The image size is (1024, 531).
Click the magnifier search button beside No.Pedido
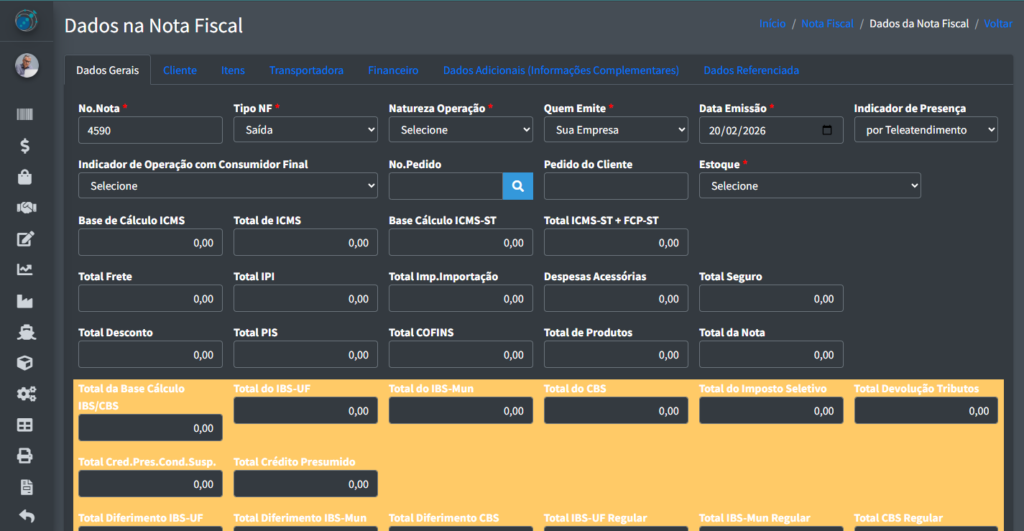(x=518, y=186)
